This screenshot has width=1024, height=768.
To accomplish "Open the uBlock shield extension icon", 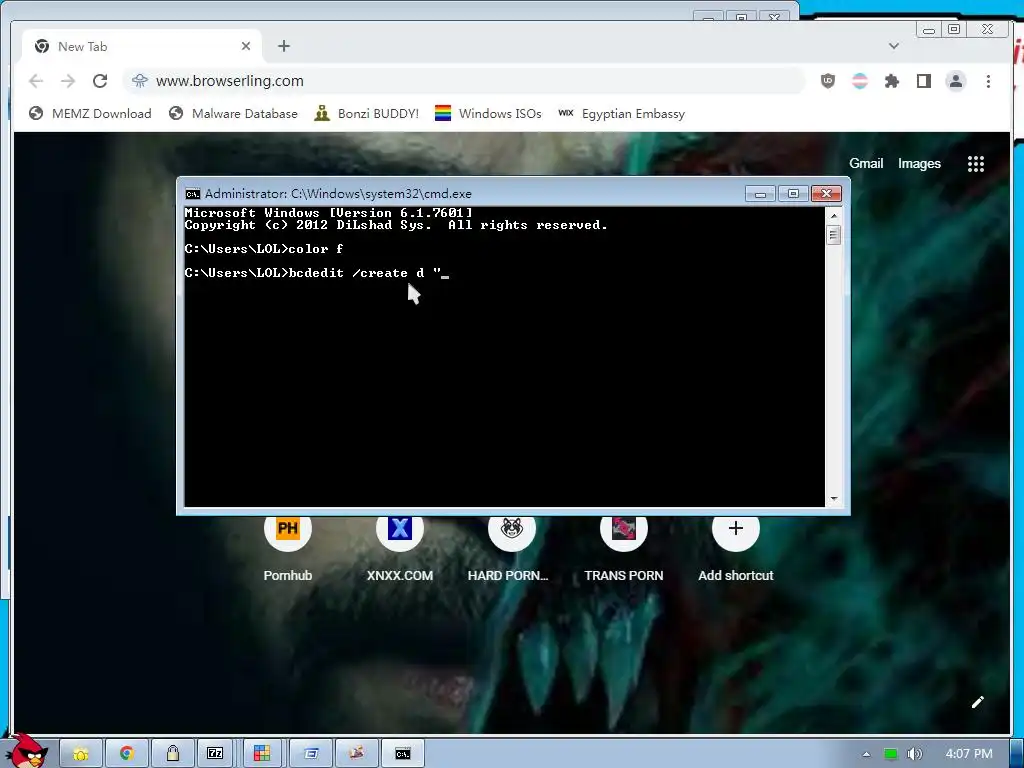I will point(827,81).
